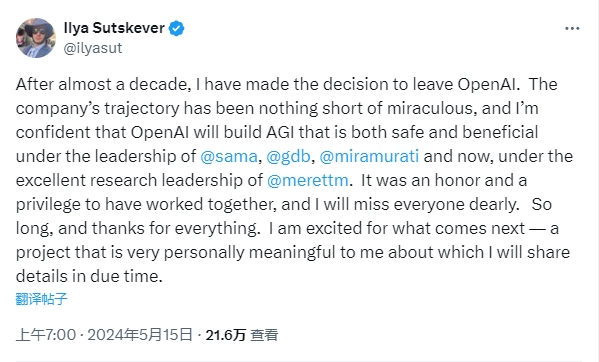Image resolution: width=599 pixels, height=362 pixels.
Task: Open the @merettm mention
Action: tap(308, 180)
